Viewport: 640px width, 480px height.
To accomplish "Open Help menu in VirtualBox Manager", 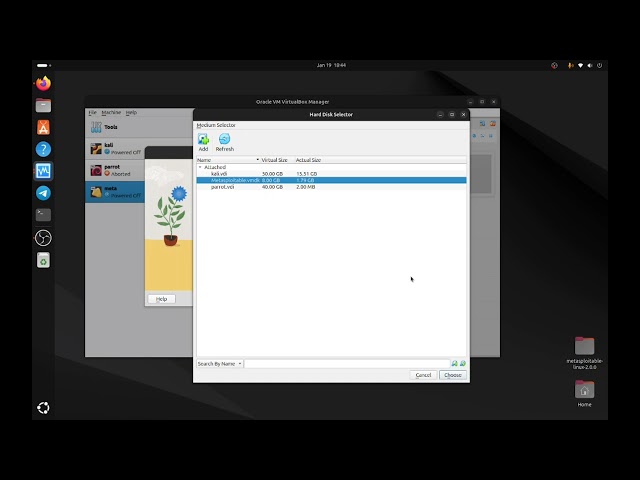I will click(131, 112).
